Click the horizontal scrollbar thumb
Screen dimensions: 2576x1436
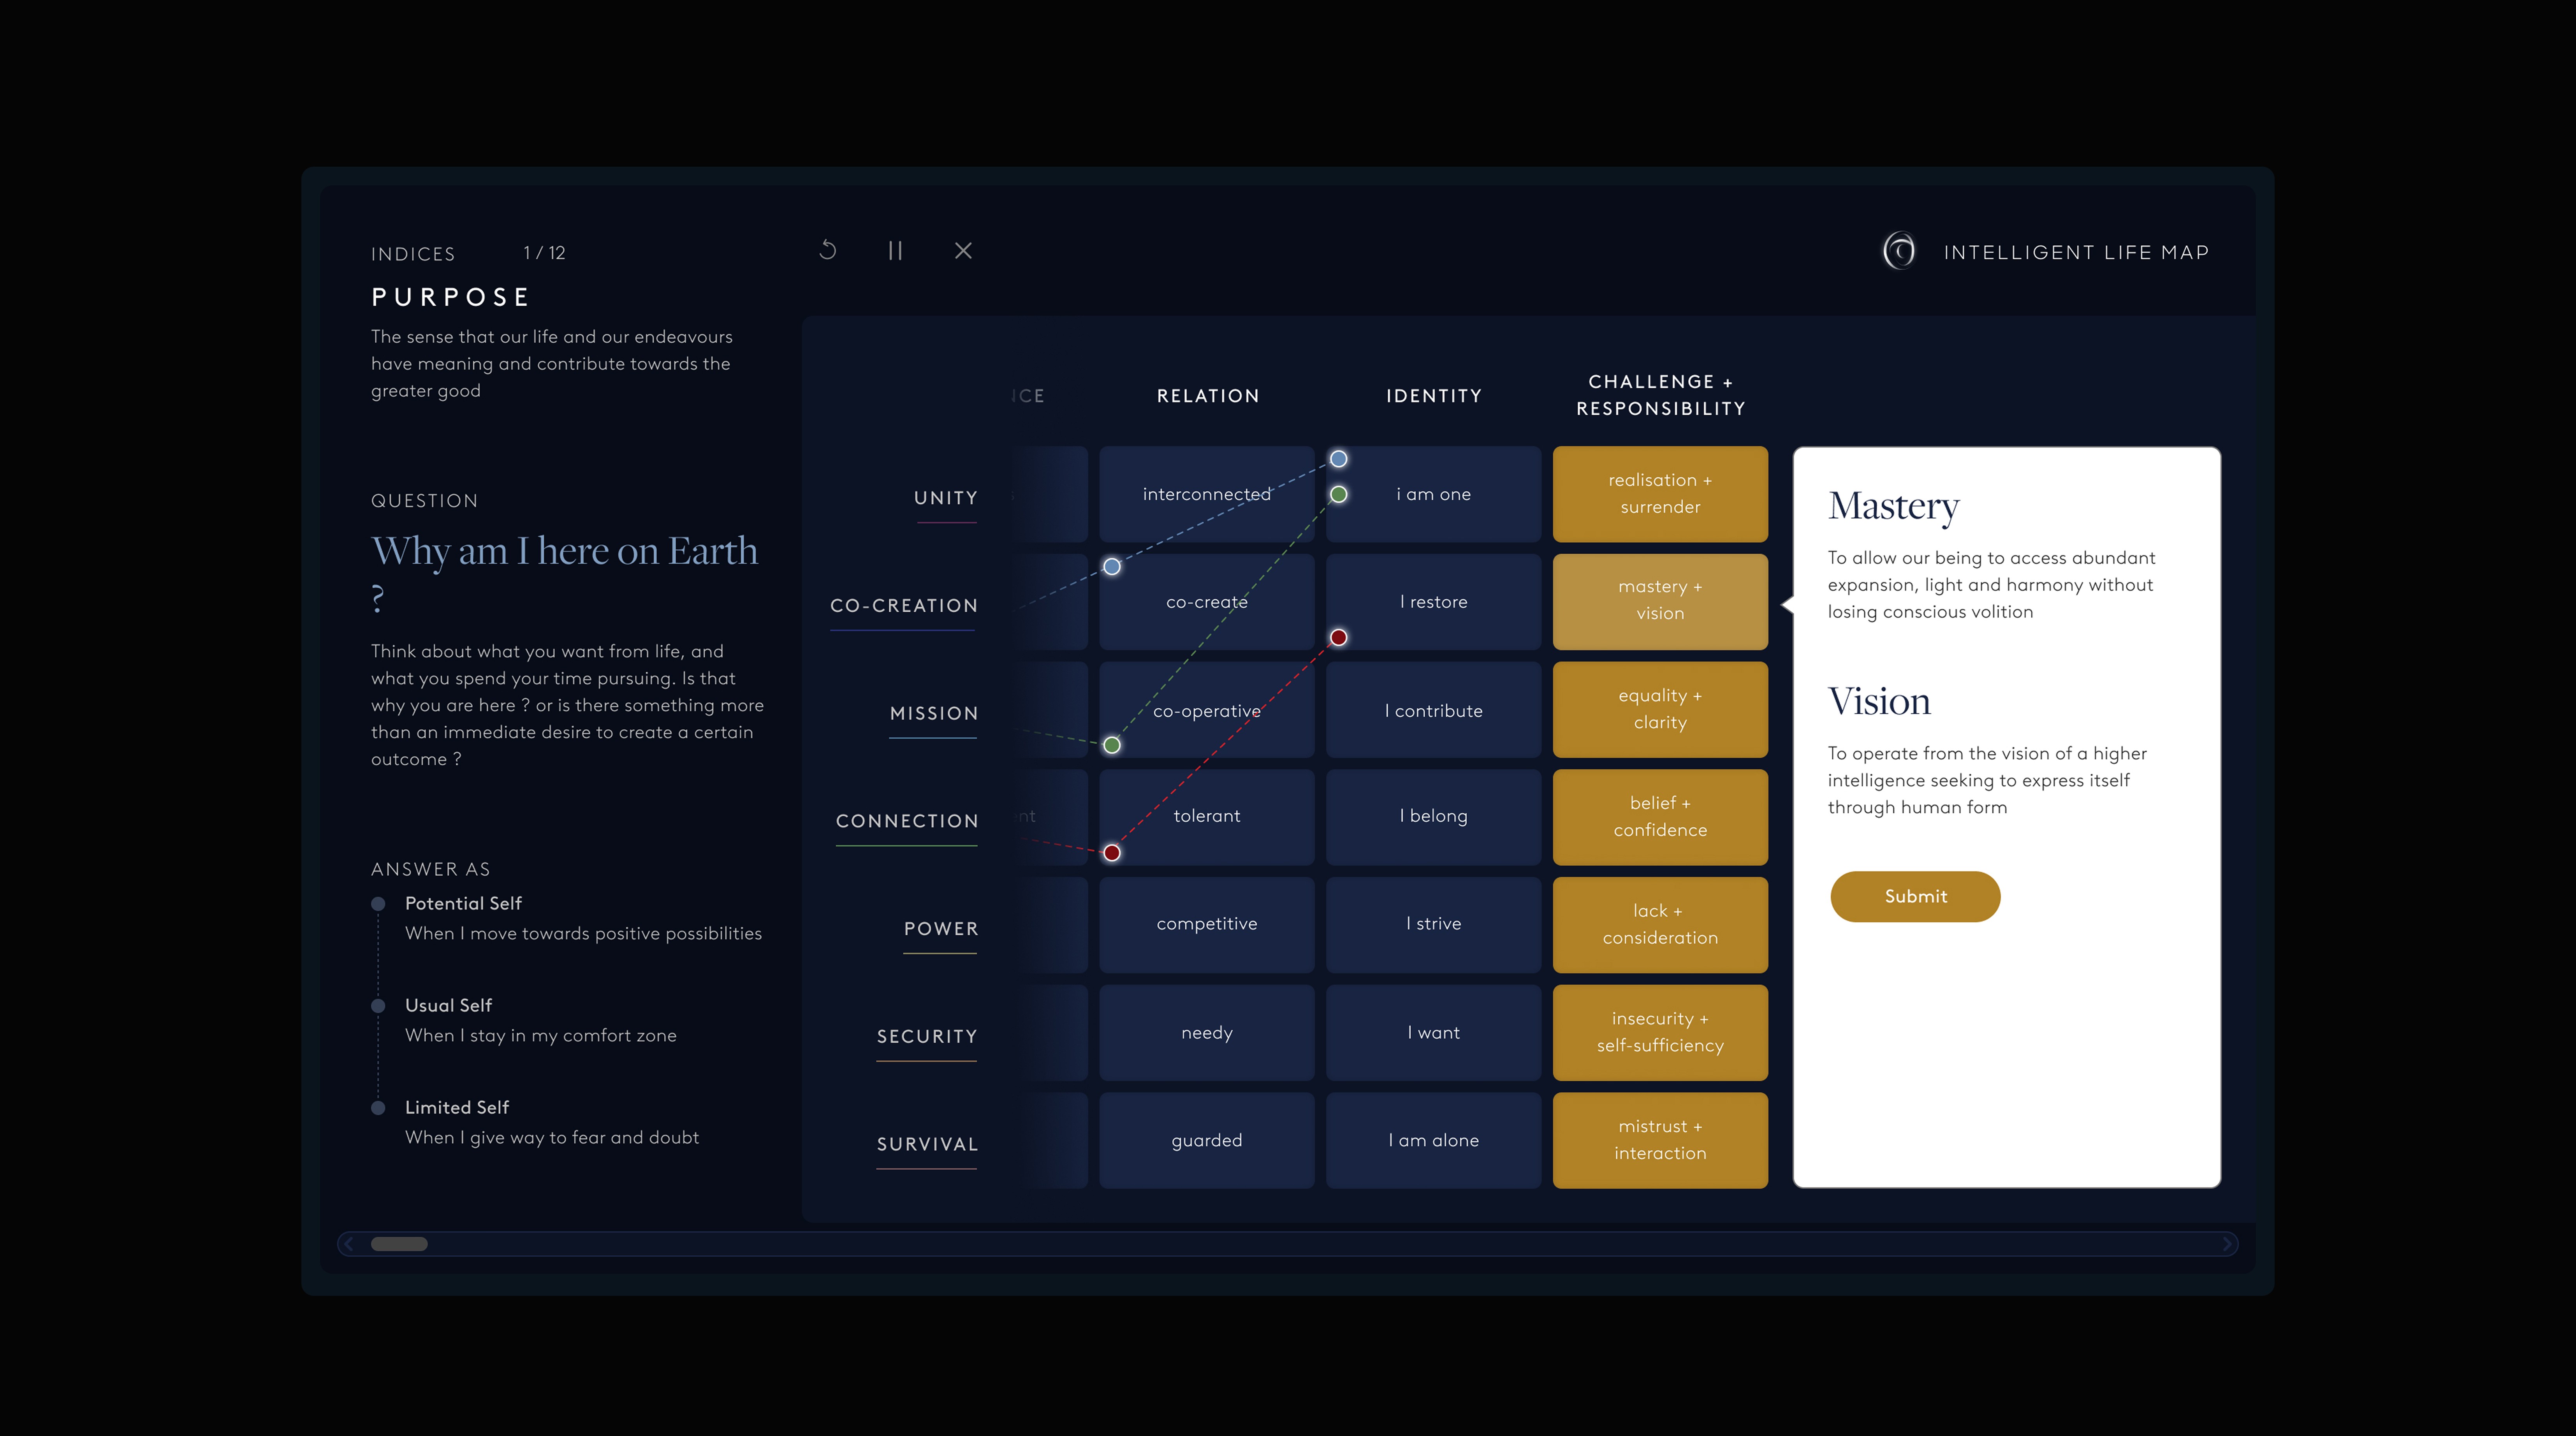pos(399,1244)
